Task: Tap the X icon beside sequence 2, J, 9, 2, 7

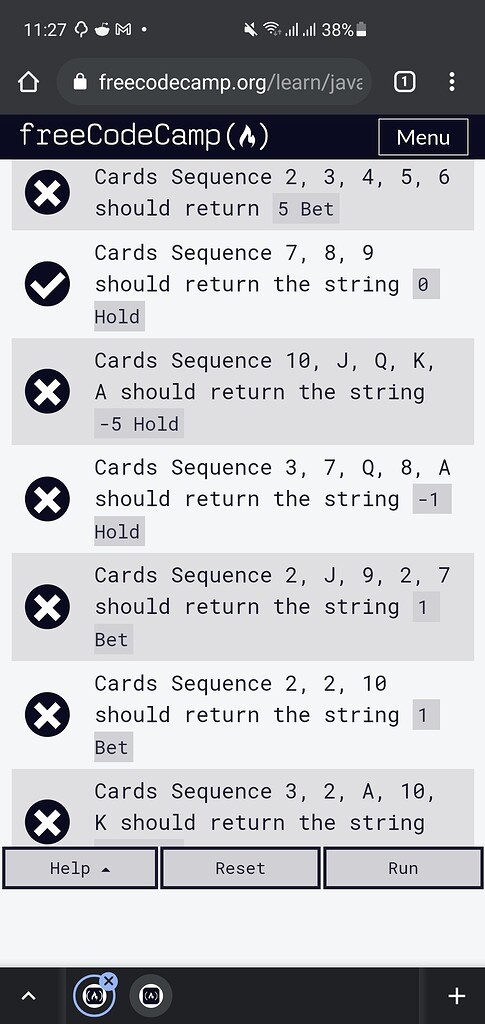Action: click(47, 607)
